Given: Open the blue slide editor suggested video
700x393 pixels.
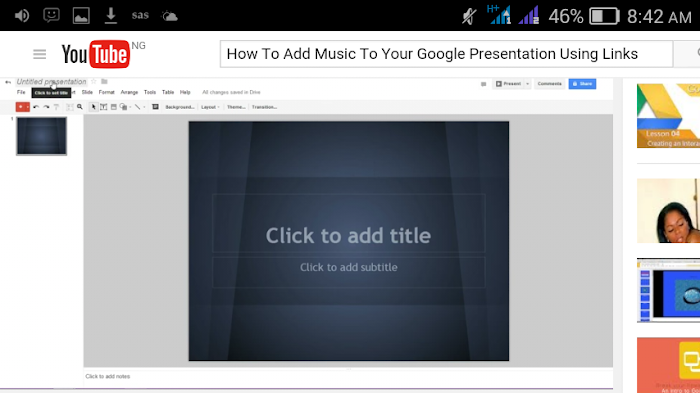Looking at the screenshot, I should tap(668, 290).
